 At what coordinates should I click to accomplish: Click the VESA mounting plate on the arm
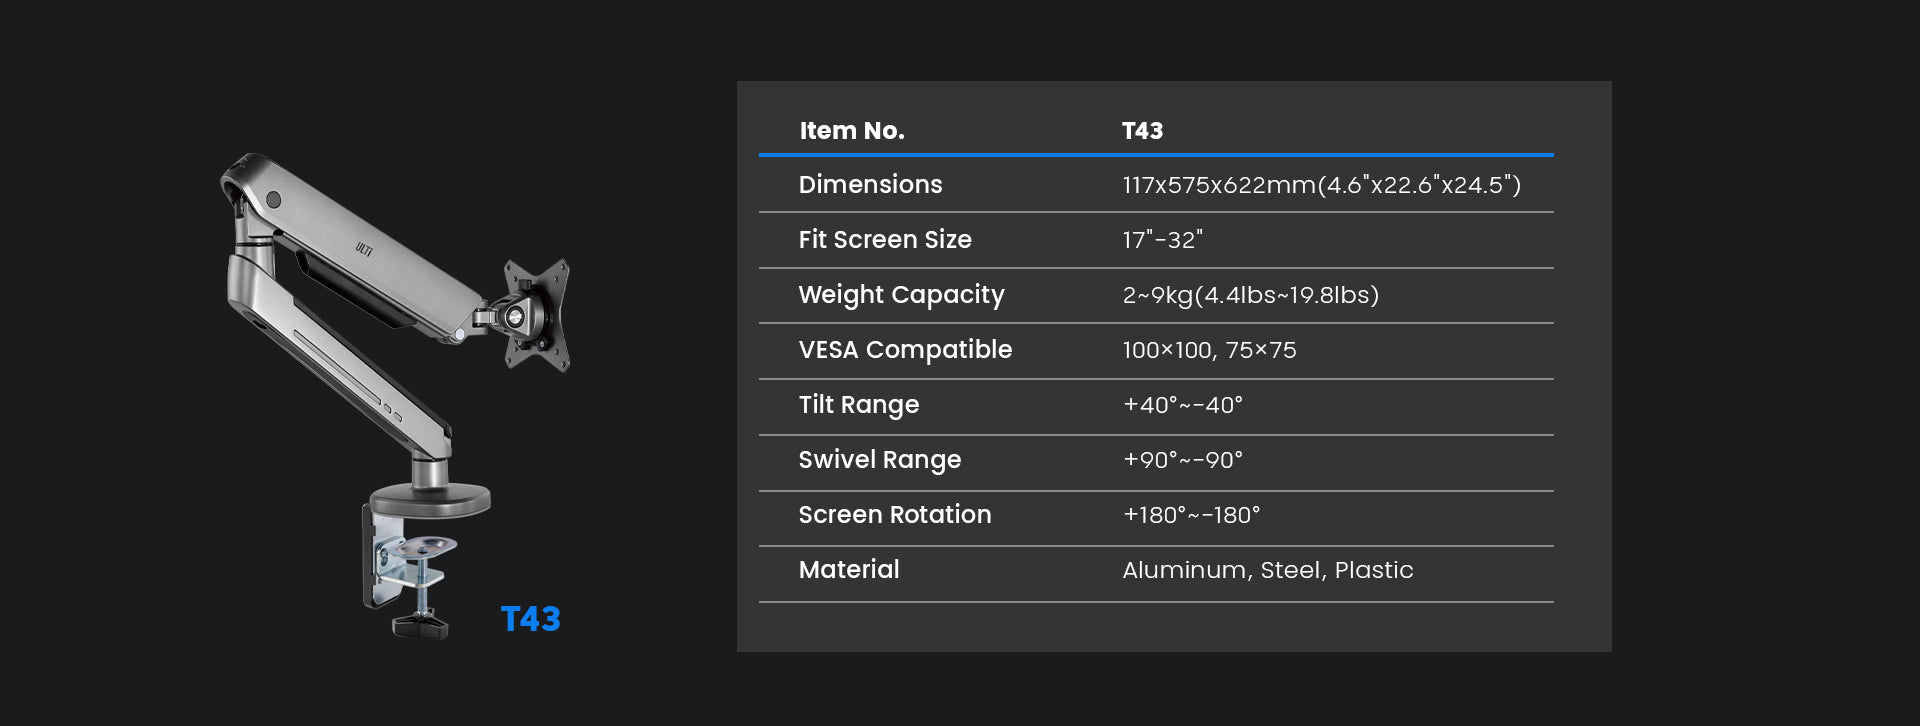537,314
